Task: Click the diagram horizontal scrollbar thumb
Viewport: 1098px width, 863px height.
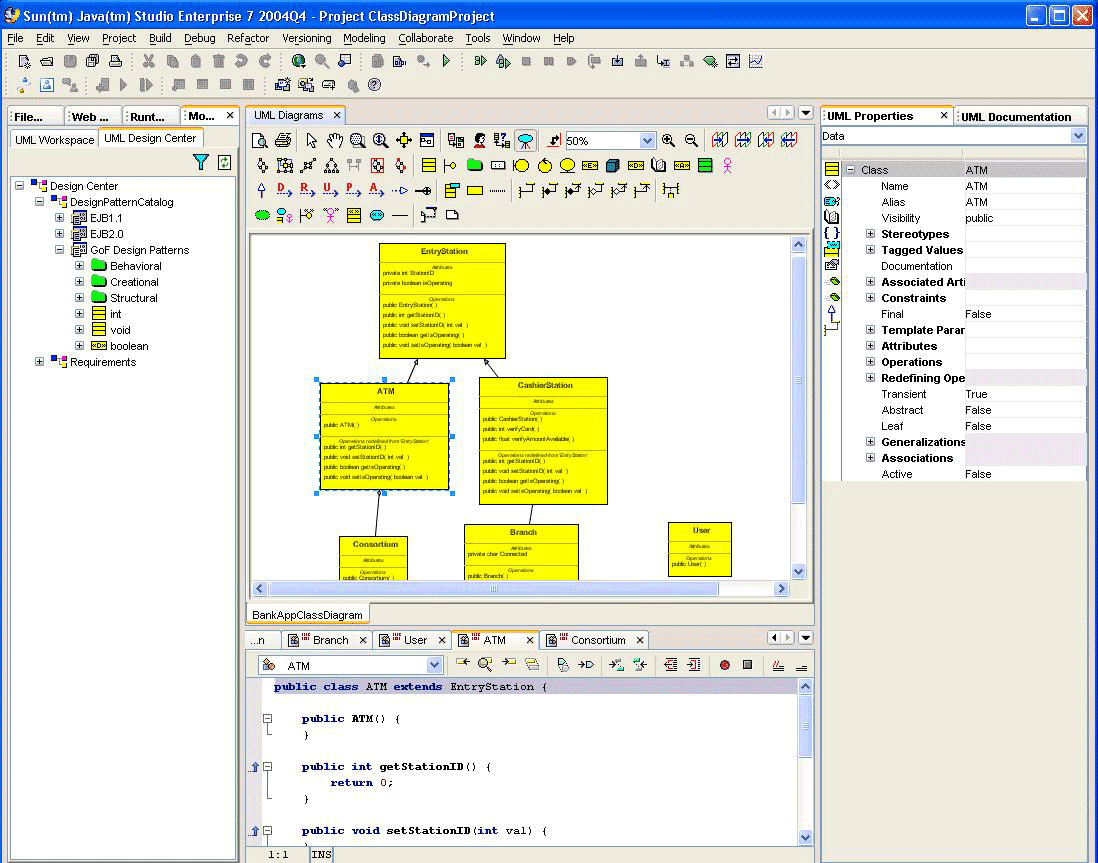Action: coord(494,589)
